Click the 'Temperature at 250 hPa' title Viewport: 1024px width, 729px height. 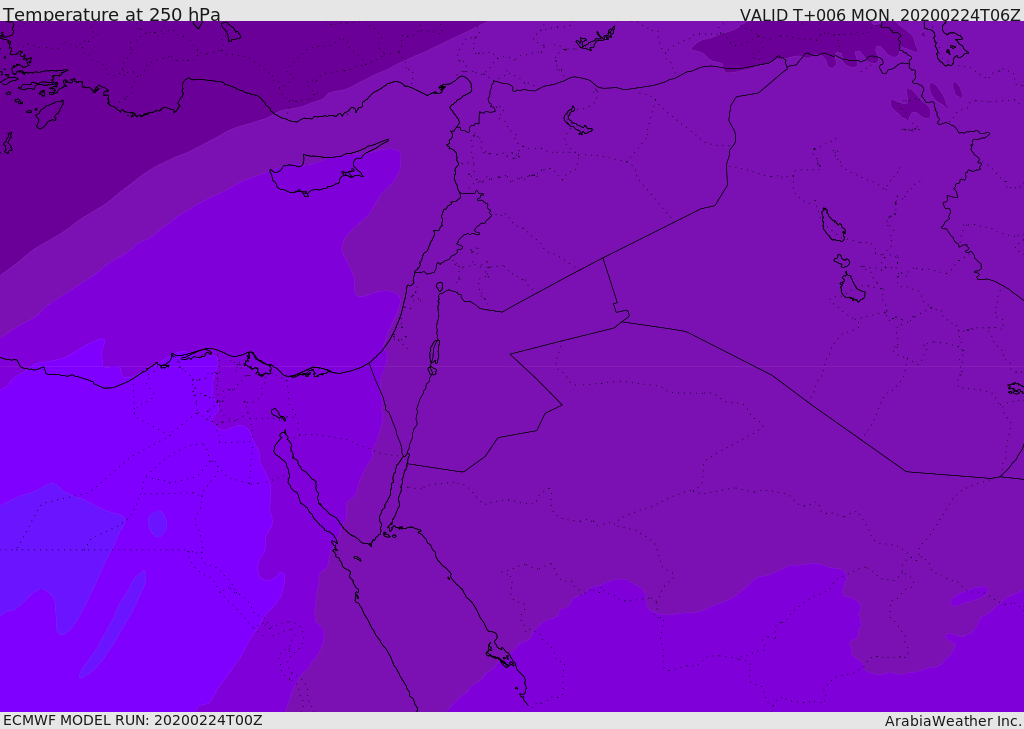click(x=112, y=14)
